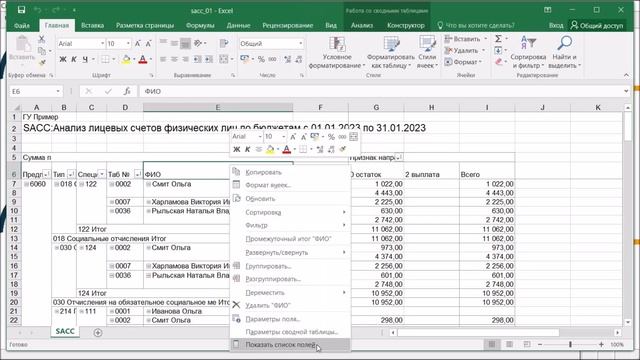Choose Копировать in context menu
Viewport: 640px width, 360px height.
coord(290,172)
